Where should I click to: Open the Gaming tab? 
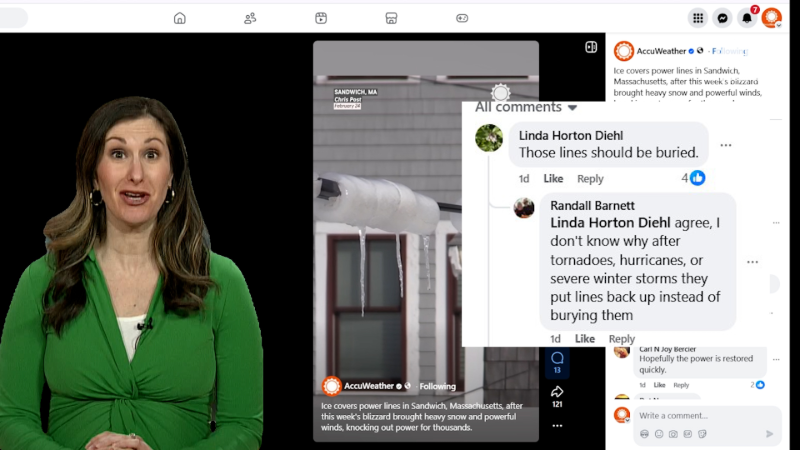tap(462, 18)
